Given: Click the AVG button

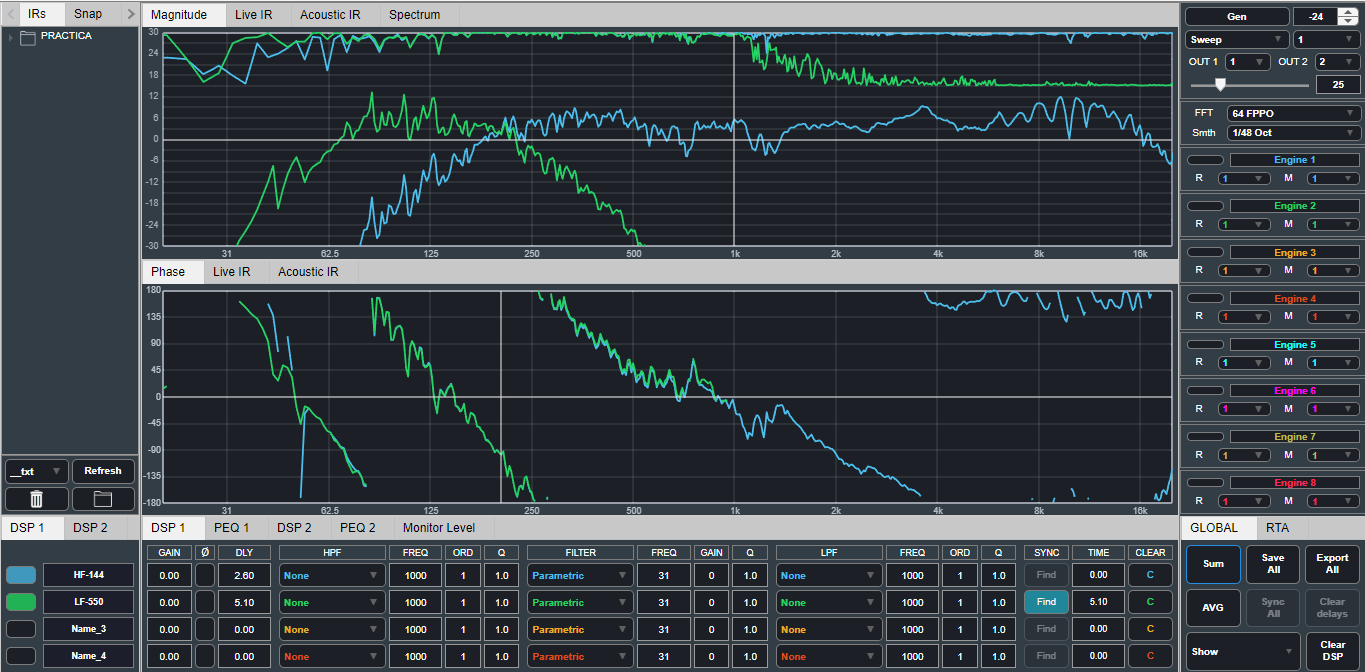Looking at the screenshot, I should pos(1213,608).
